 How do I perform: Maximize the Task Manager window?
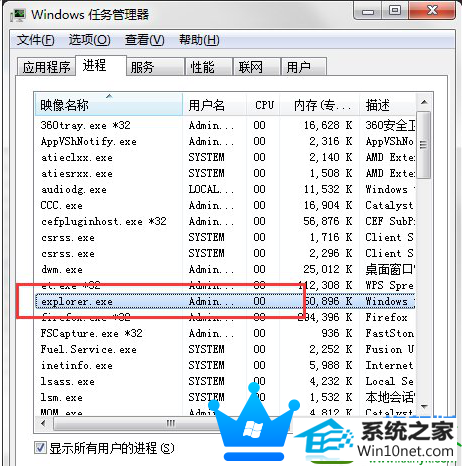(395, 11)
